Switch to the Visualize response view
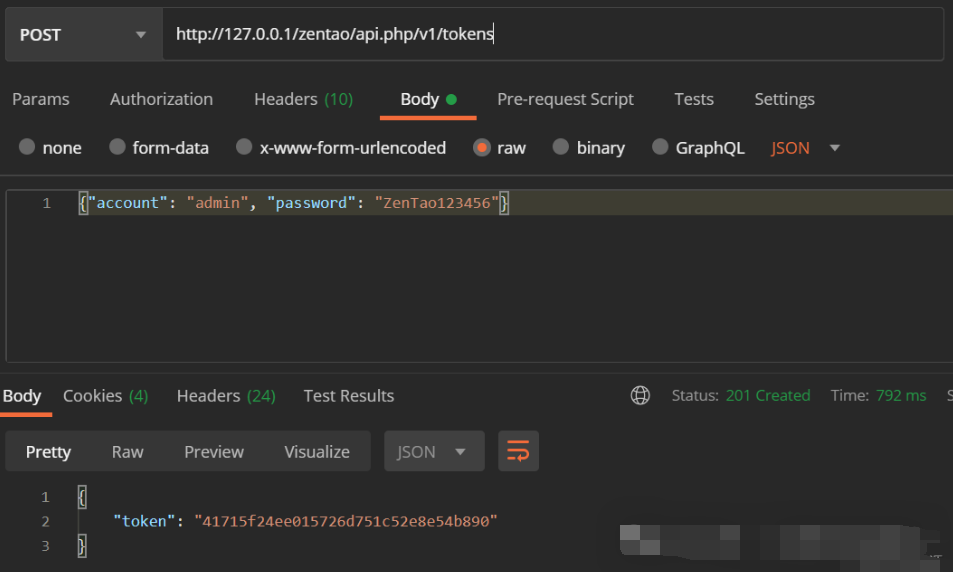 [x=317, y=452]
